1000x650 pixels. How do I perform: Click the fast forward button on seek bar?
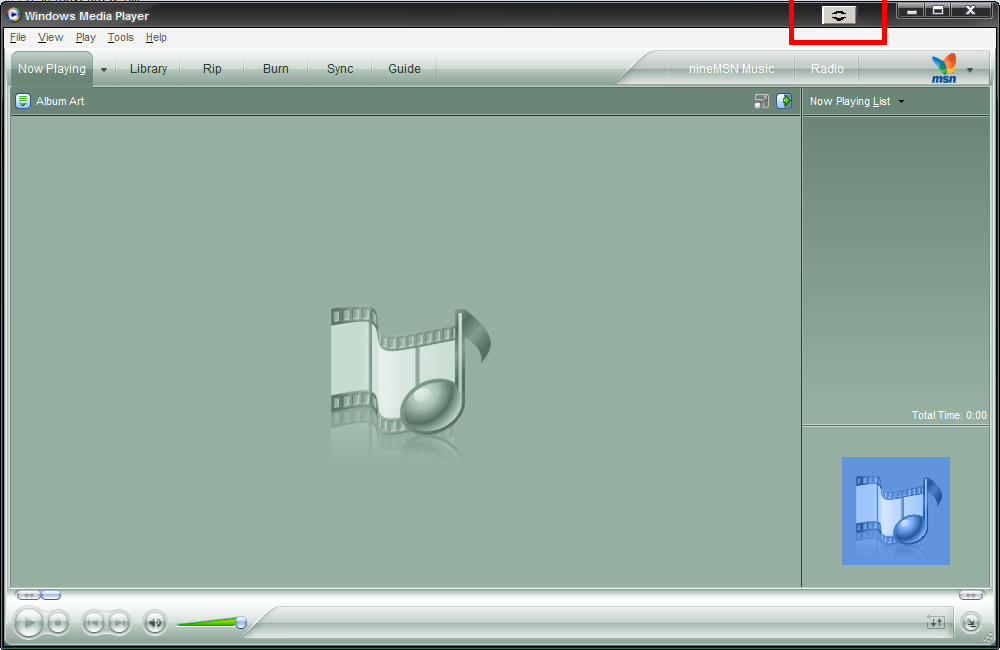tap(971, 595)
